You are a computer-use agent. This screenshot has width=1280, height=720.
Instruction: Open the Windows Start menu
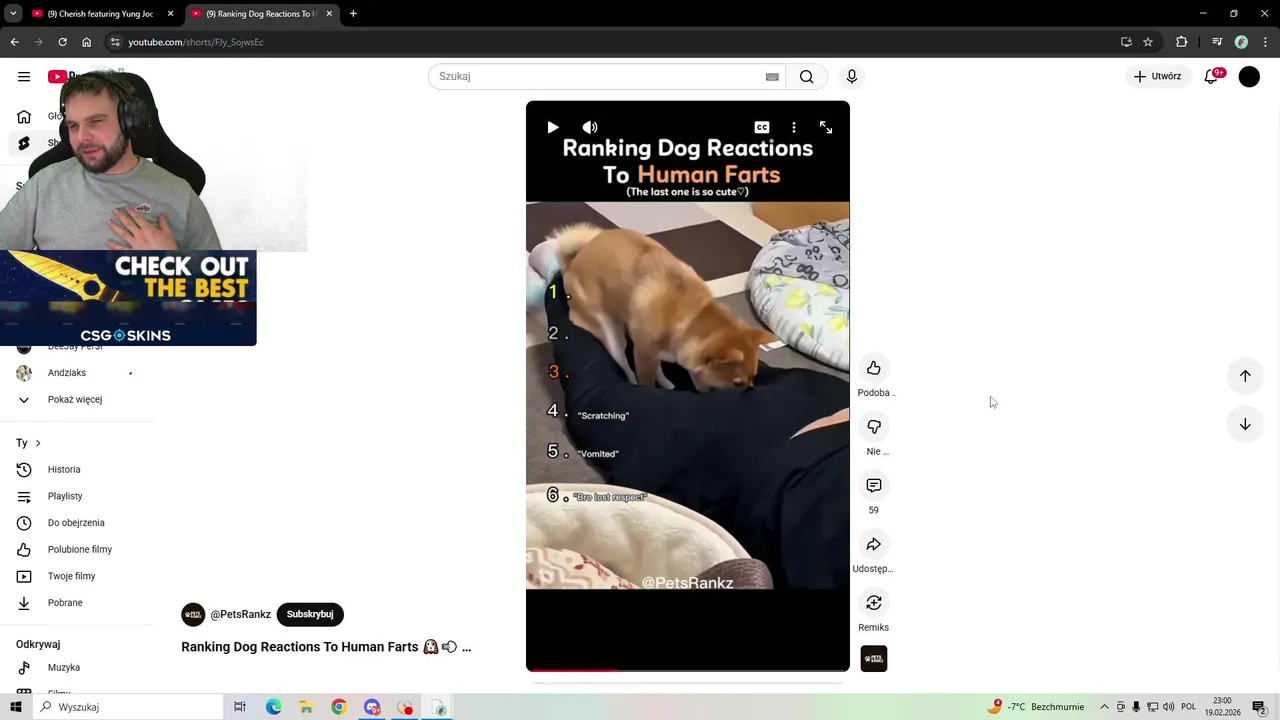tap(15, 707)
